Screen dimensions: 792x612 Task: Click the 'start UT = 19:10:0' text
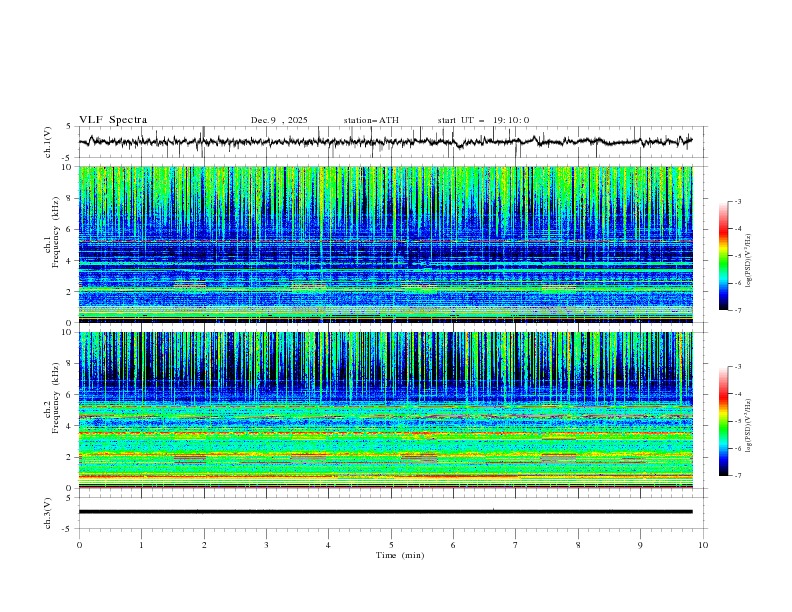(x=483, y=120)
